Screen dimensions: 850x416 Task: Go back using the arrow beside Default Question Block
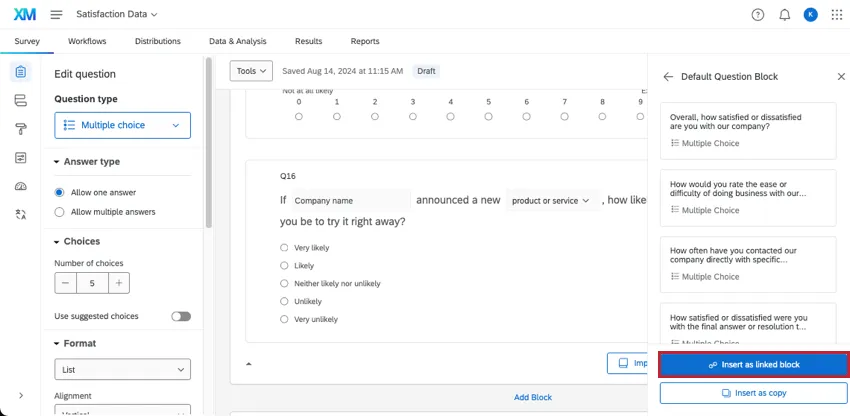668,76
